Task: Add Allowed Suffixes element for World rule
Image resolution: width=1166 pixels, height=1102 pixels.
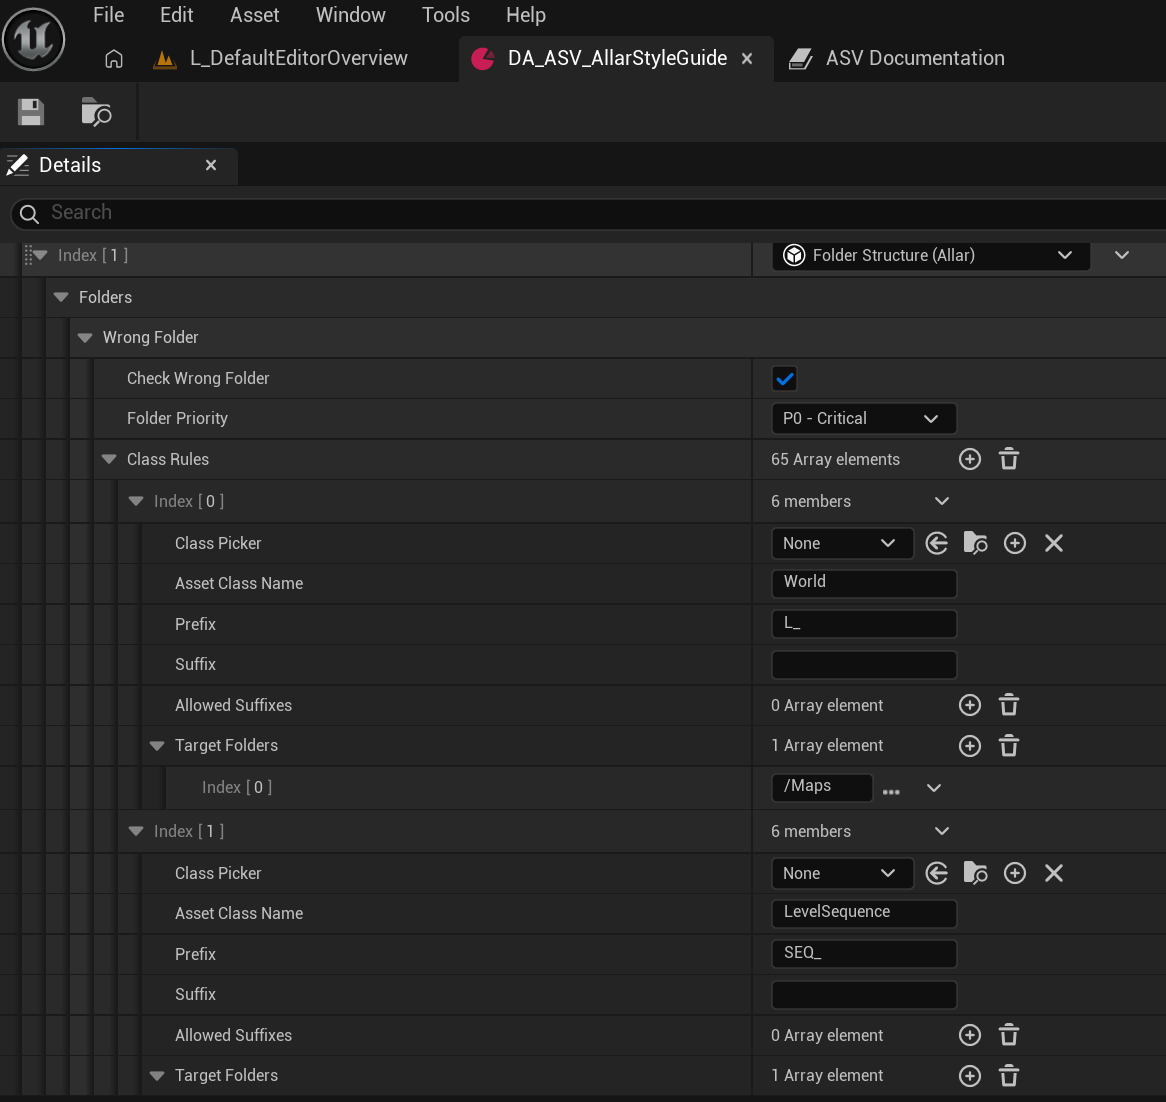Action: pos(970,705)
